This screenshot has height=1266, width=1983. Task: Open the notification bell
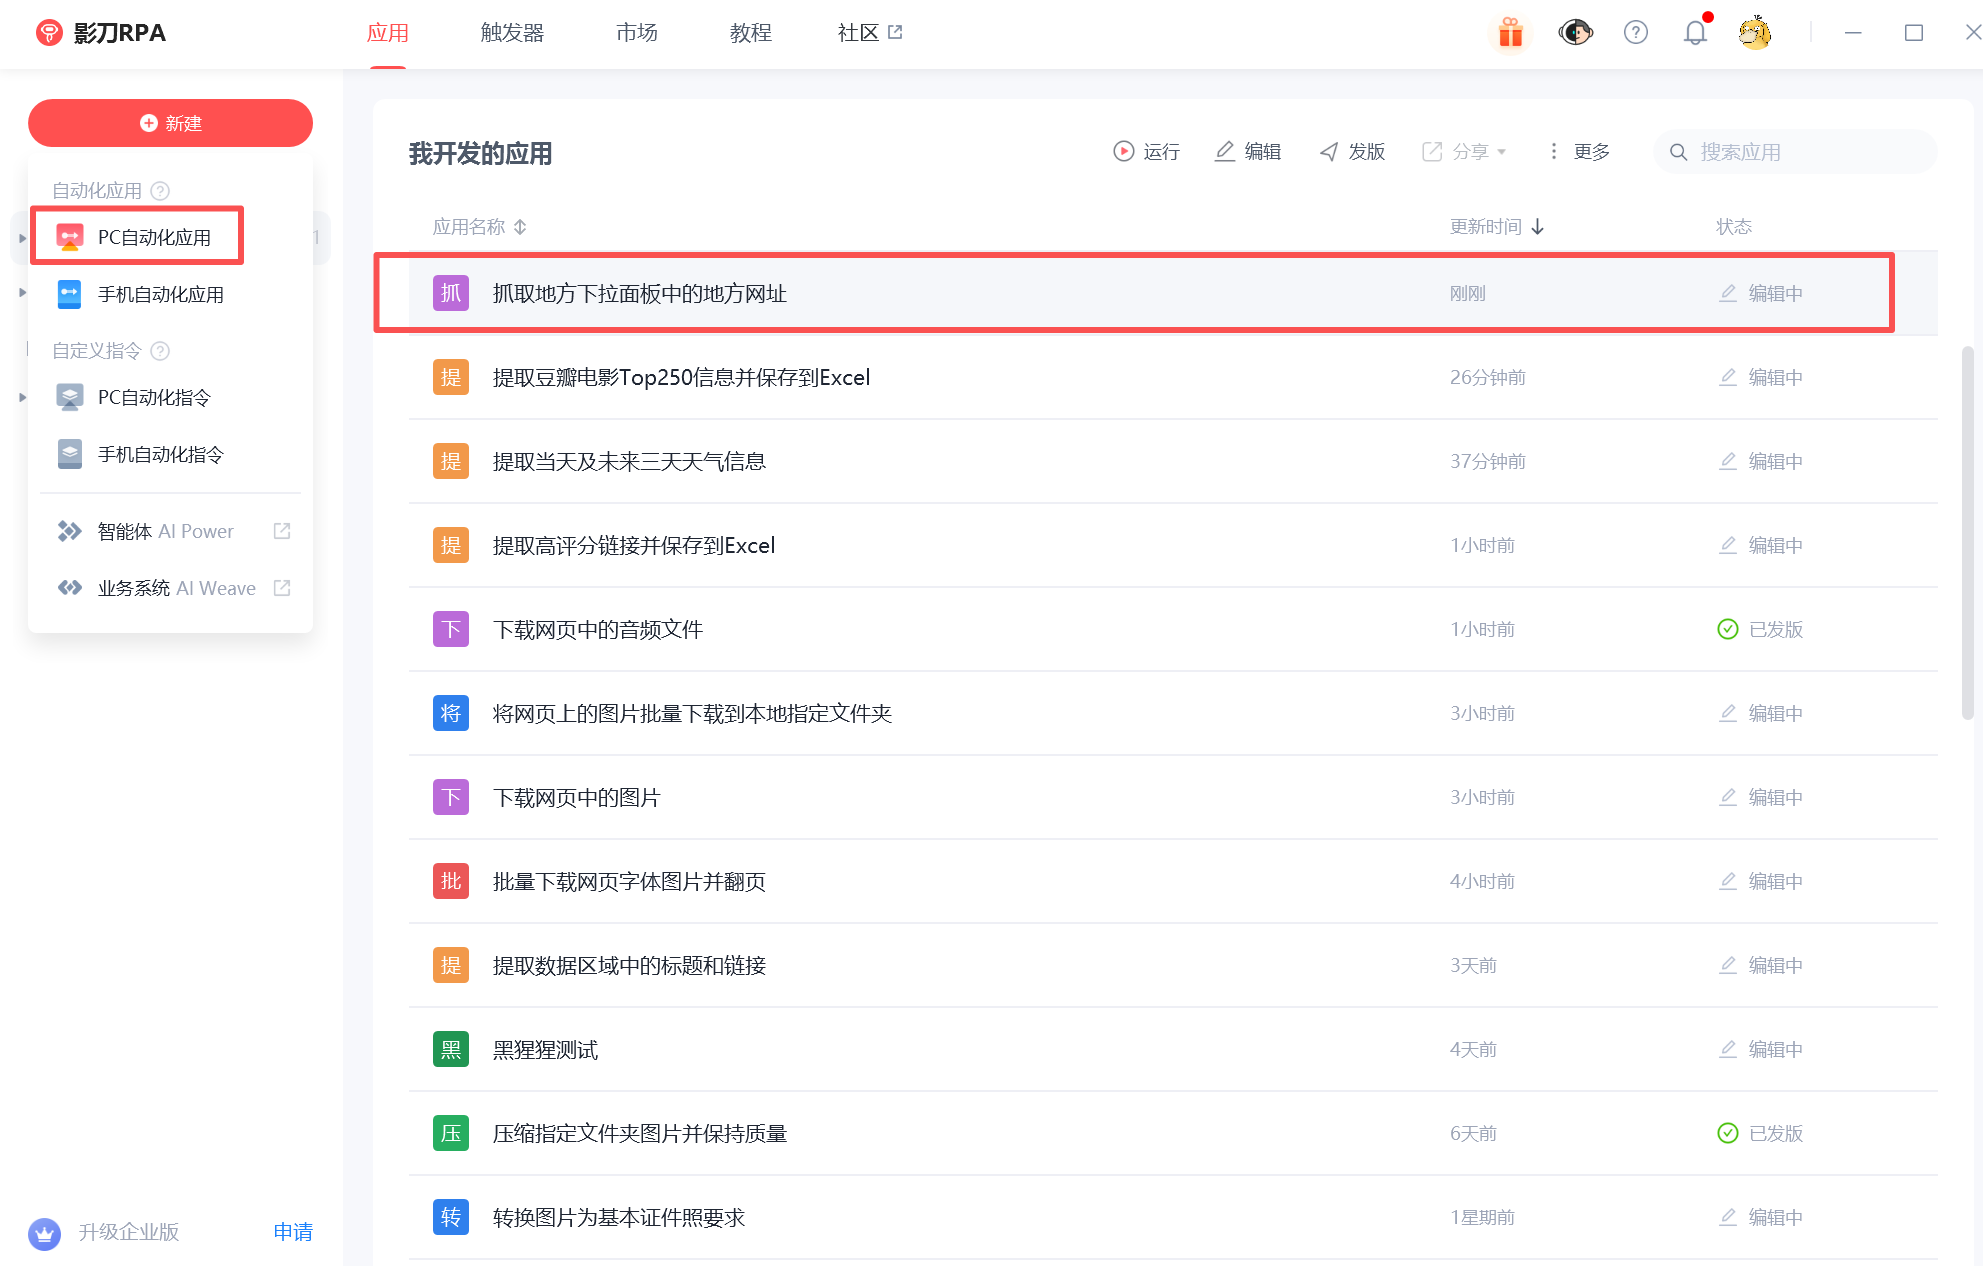pyautogui.click(x=1695, y=33)
